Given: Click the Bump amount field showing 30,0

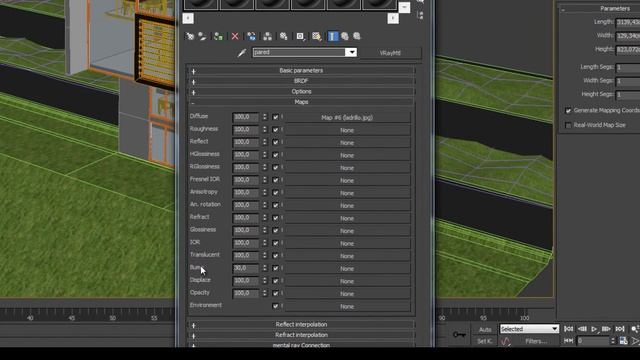Looking at the screenshot, I should point(246,268).
